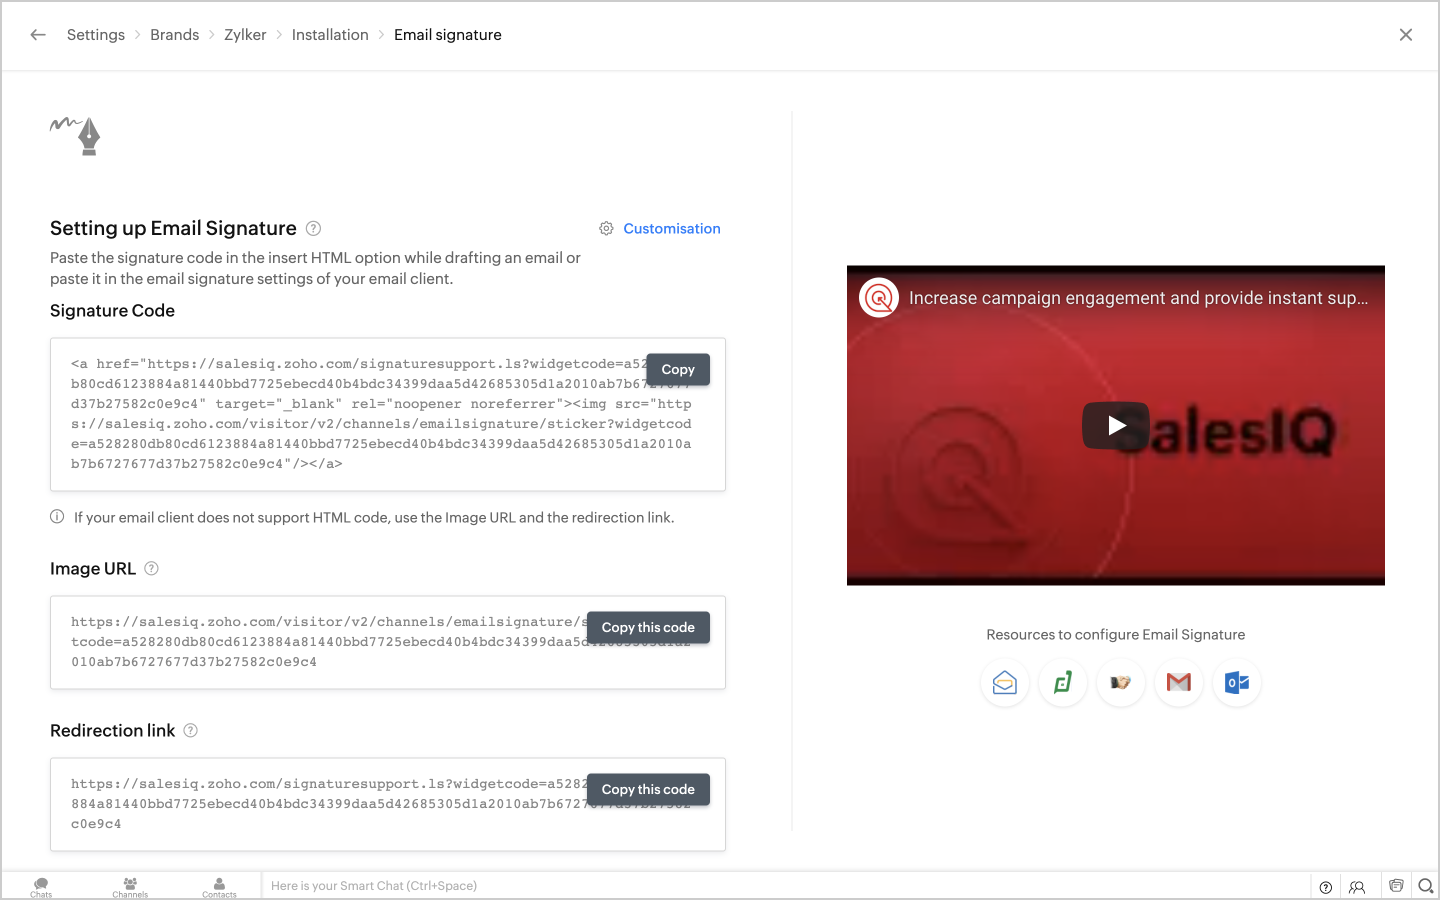The height and width of the screenshot is (900, 1440).
Task: Click inside the Signature Code box
Action: (x=388, y=415)
